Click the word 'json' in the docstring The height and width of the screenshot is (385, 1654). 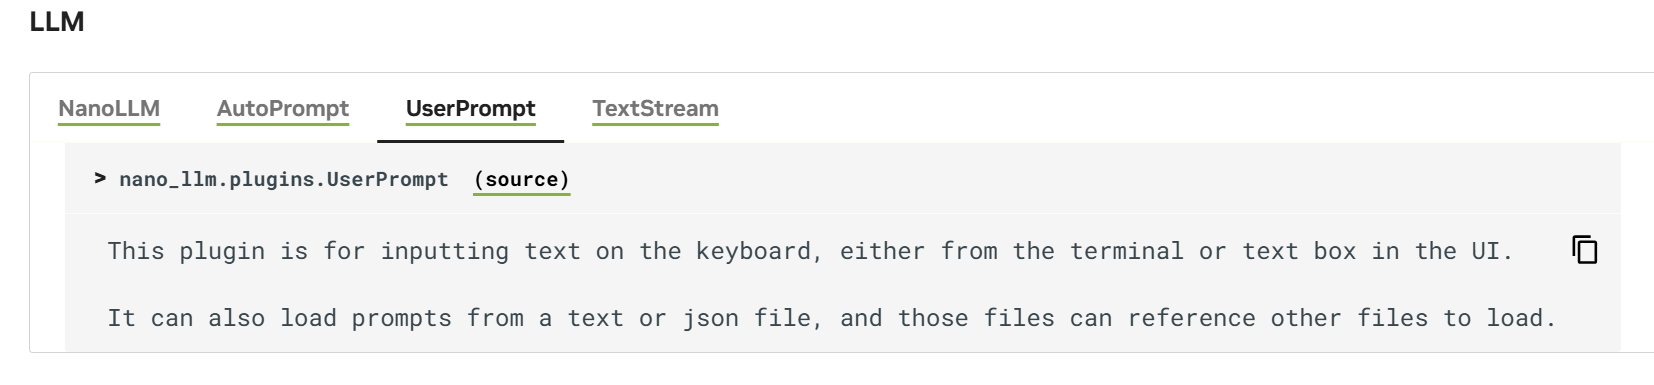pyautogui.click(x=711, y=318)
